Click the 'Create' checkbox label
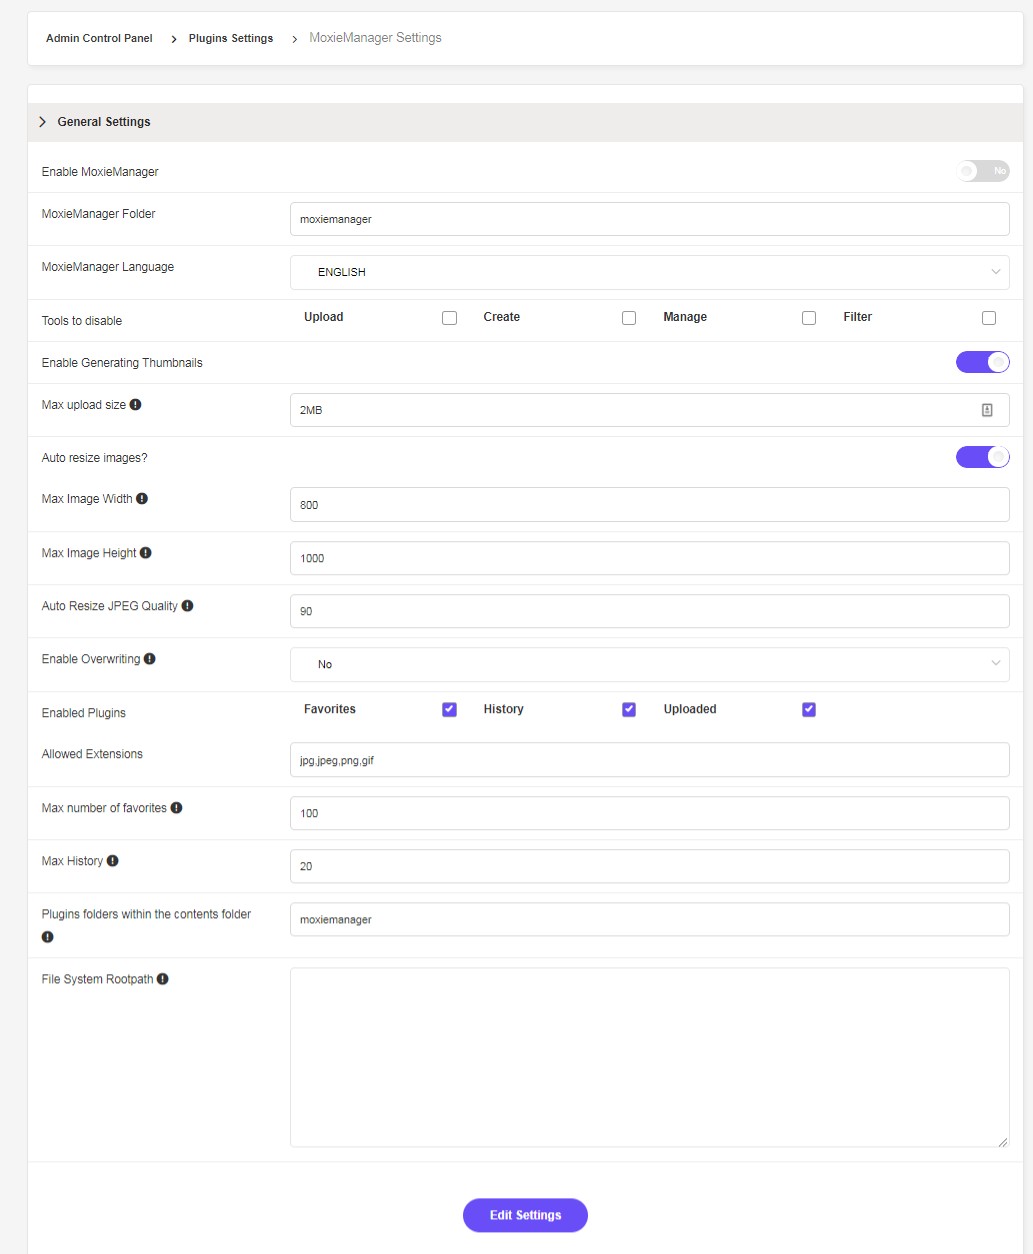The width and height of the screenshot is (1033, 1254). point(502,317)
